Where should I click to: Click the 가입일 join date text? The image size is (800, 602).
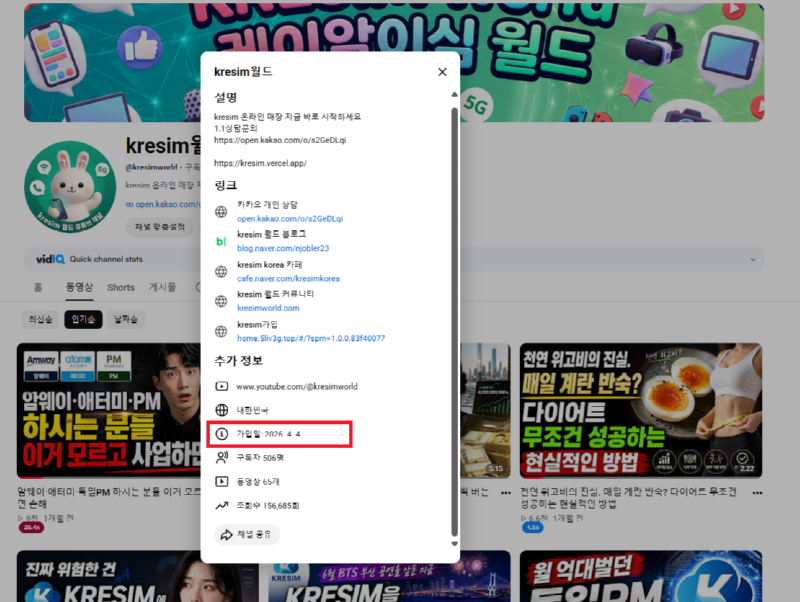[268, 434]
